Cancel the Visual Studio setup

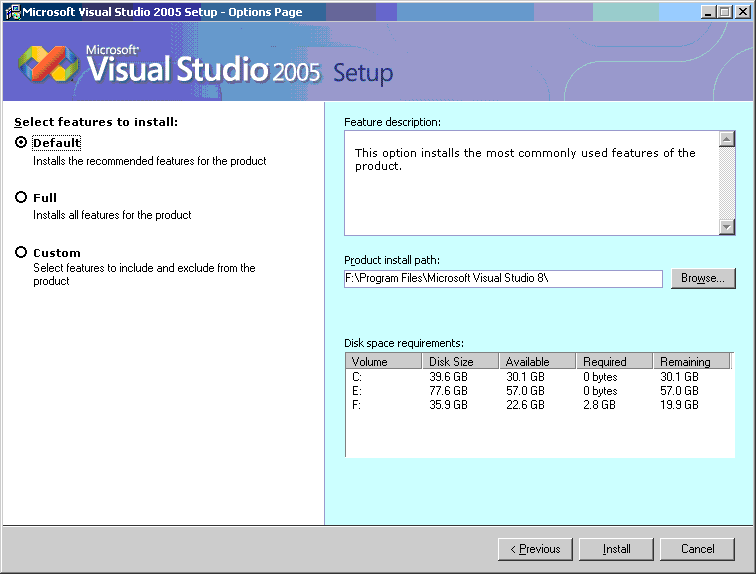coord(697,549)
